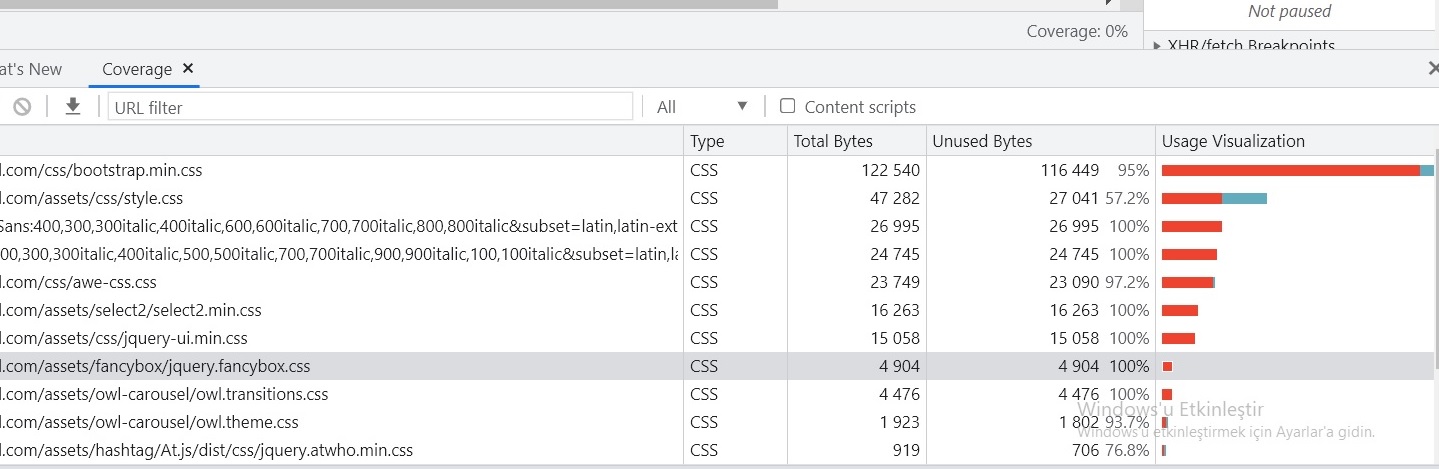Switch to the What's New tab
Viewport: 1439px width, 469px height.
click(x=31, y=69)
